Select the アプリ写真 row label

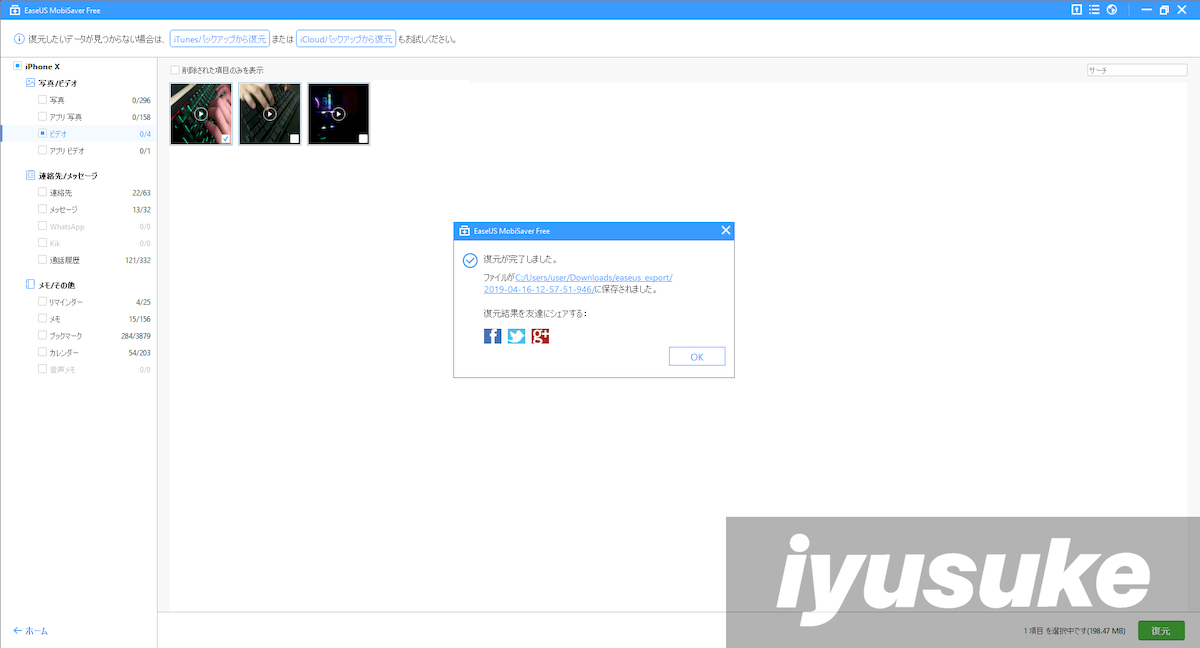pos(66,117)
